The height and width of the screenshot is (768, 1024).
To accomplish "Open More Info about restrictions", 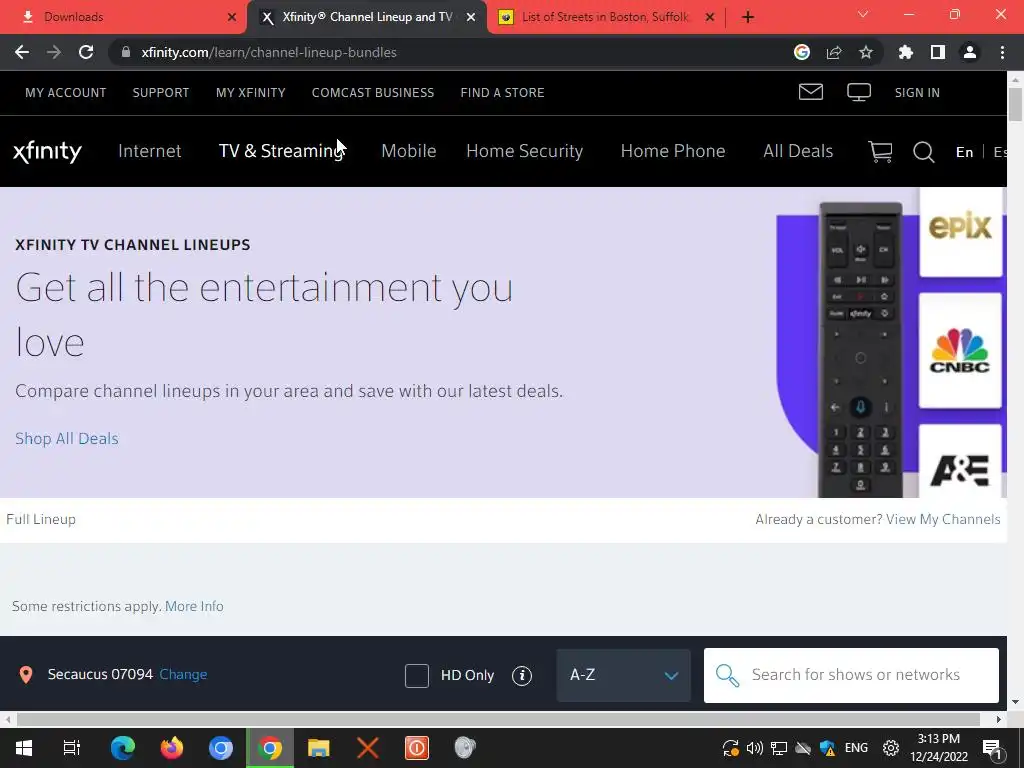I will point(194,607).
